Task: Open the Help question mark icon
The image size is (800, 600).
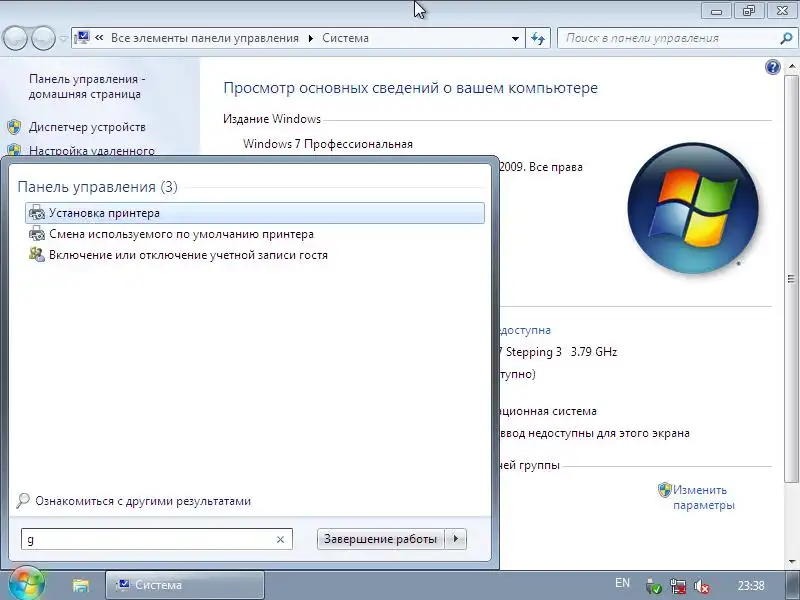Action: point(772,67)
